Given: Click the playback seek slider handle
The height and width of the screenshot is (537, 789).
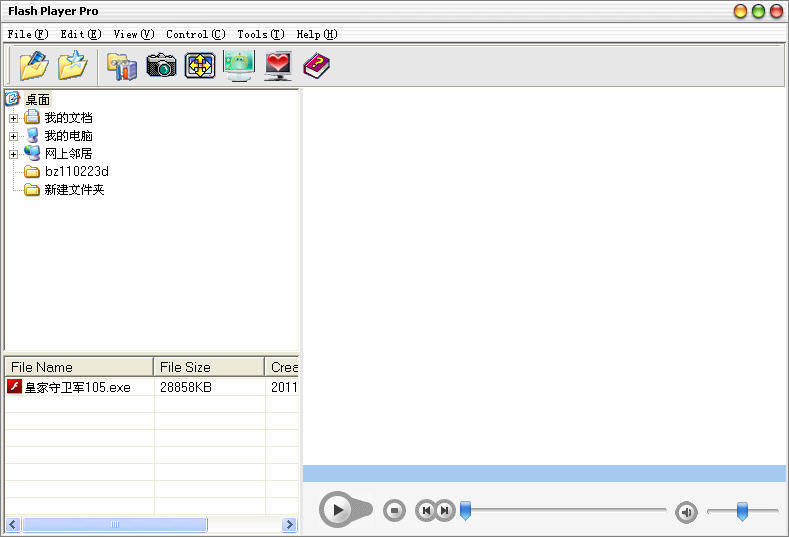Looking at the screenshot, I should [466, 510].
